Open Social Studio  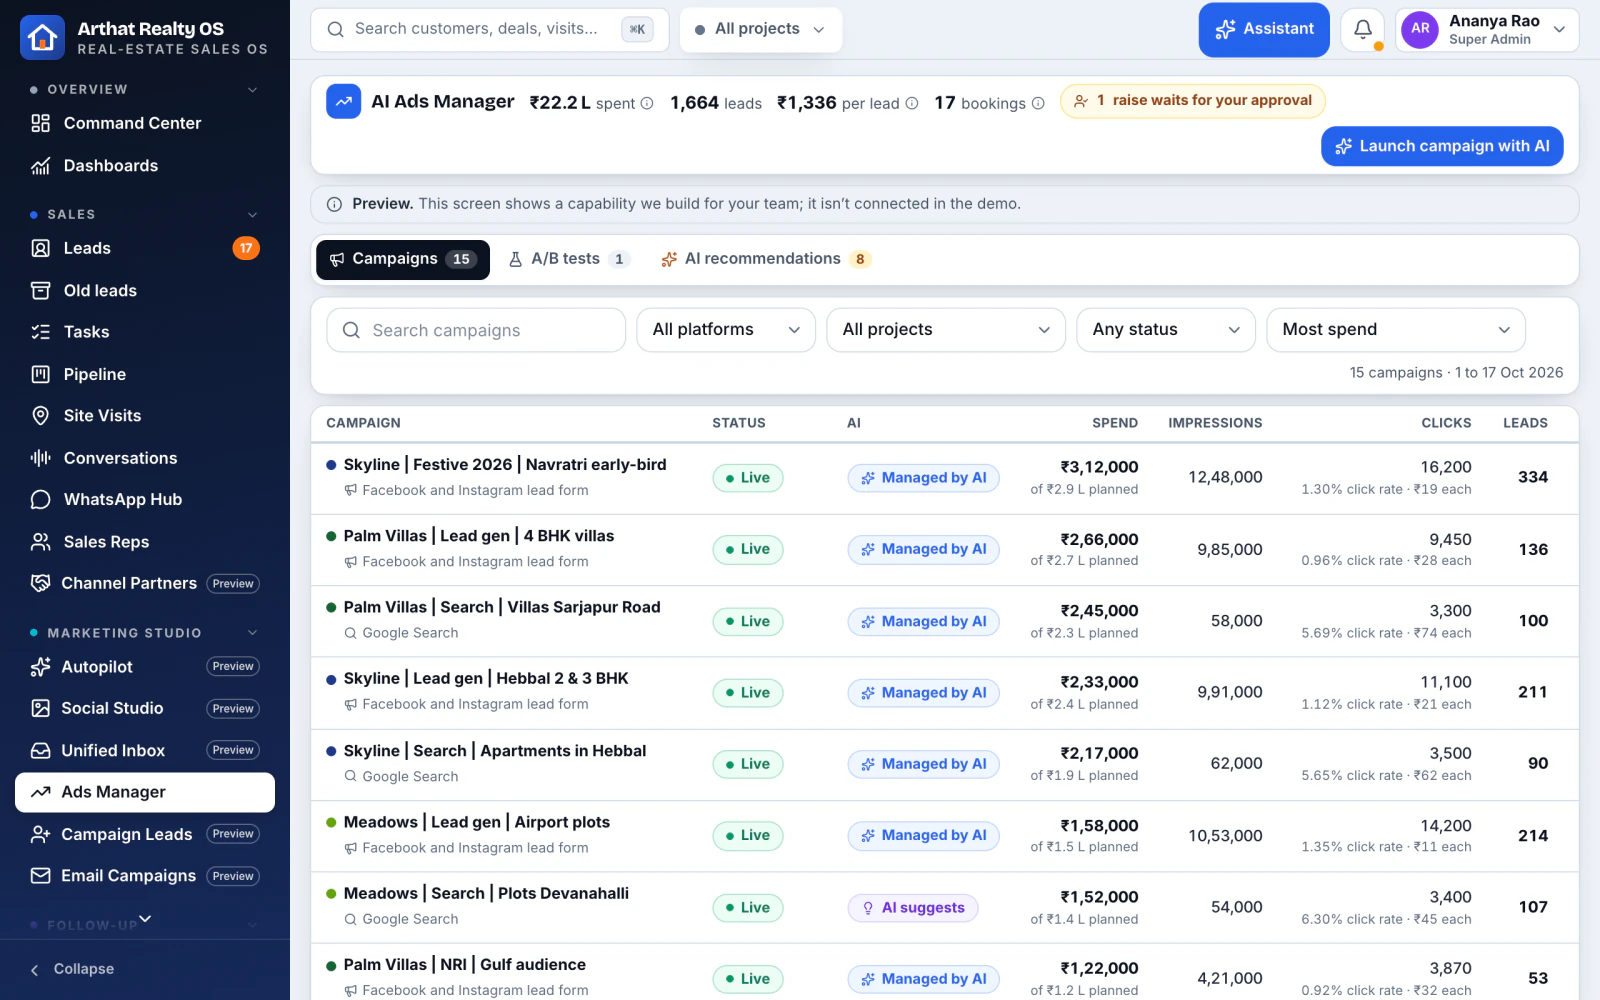pyautogui.click(x=145, y=709)
